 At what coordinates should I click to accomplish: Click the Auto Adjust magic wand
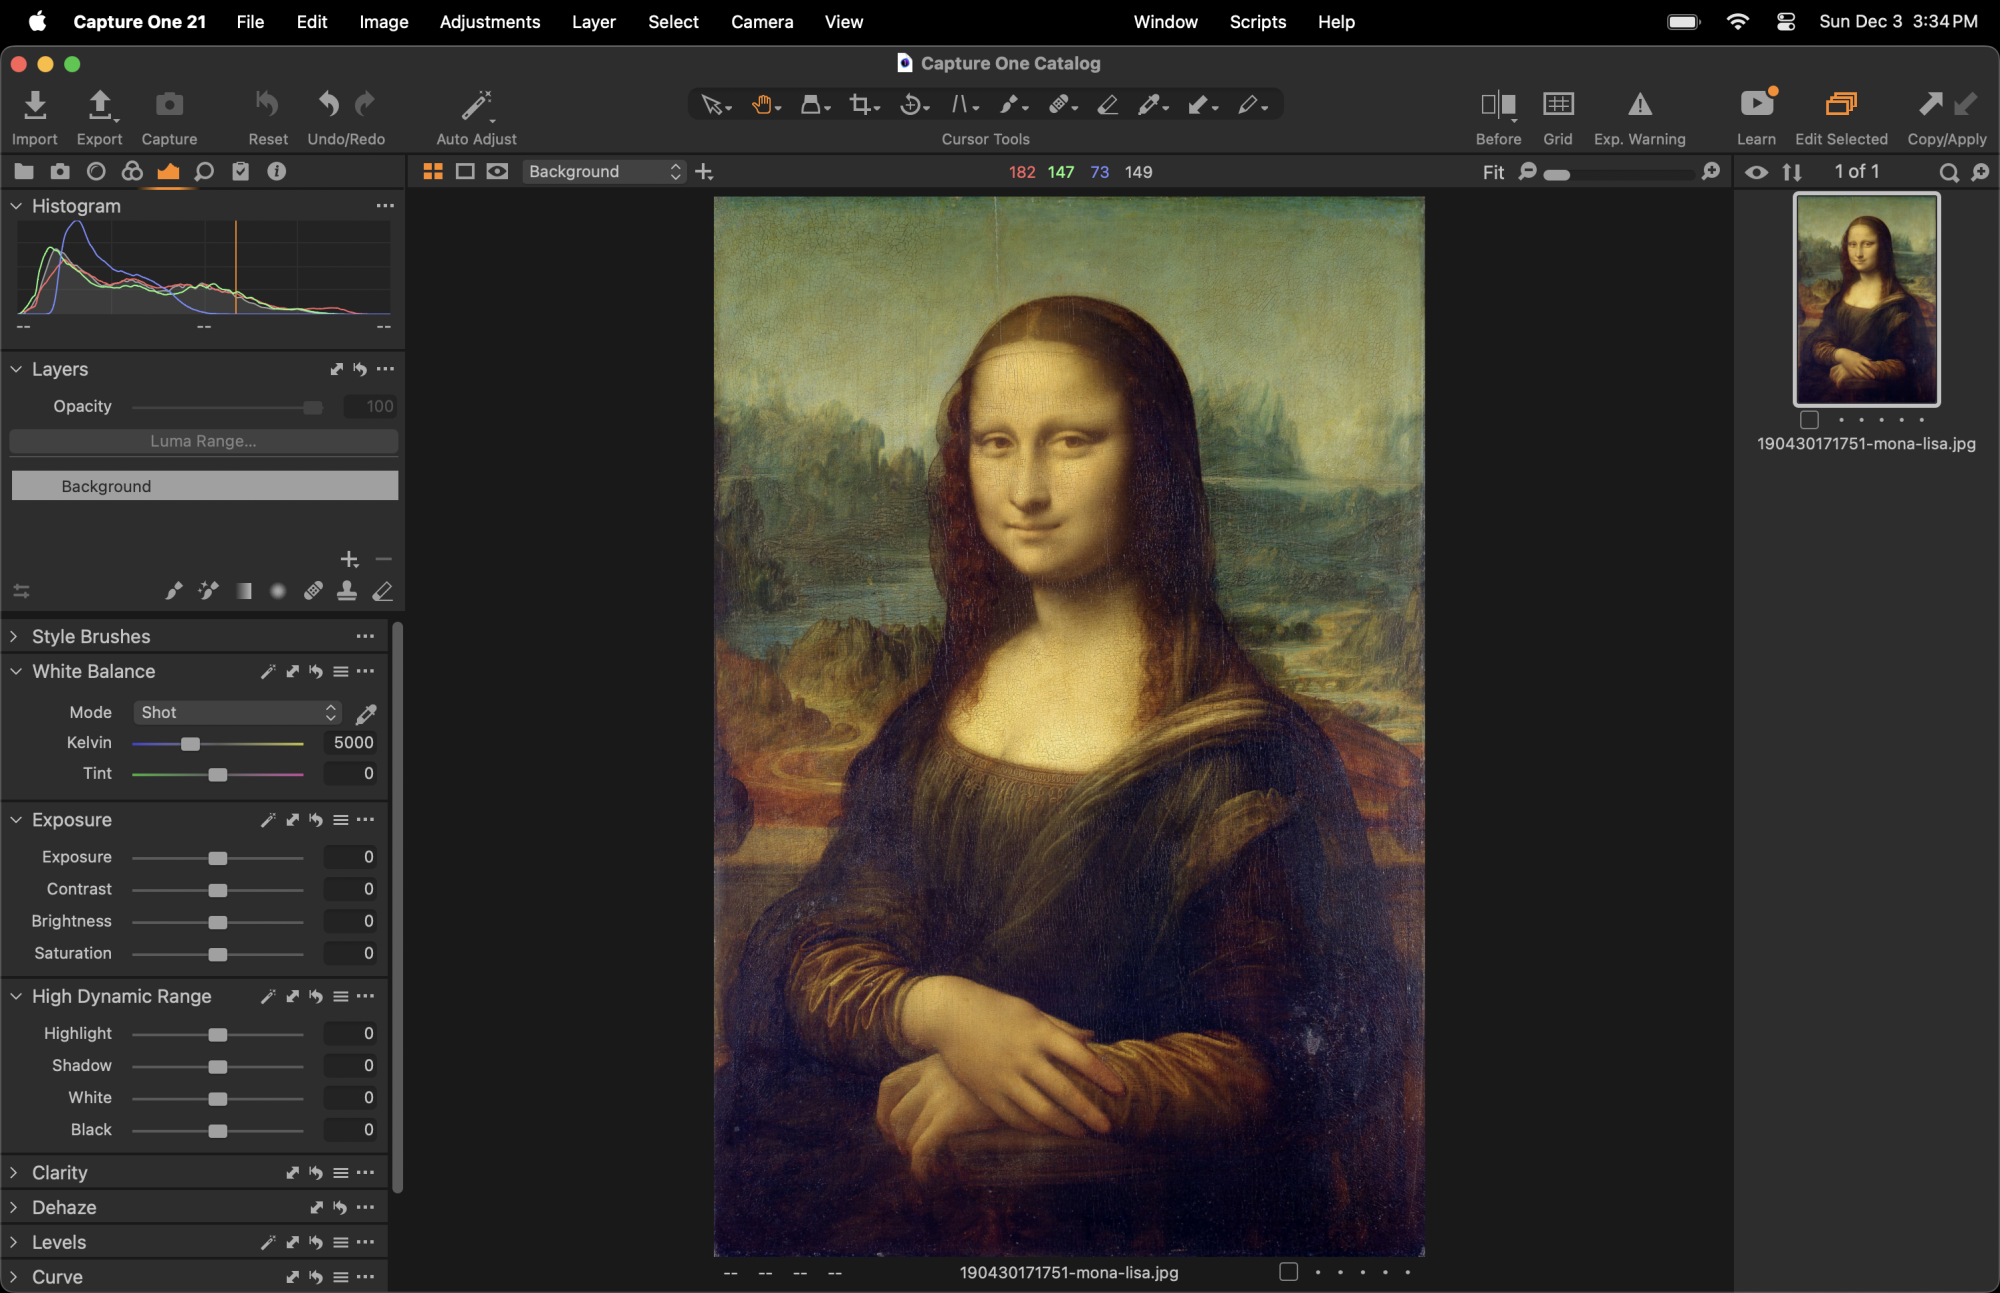pos(476,105)
